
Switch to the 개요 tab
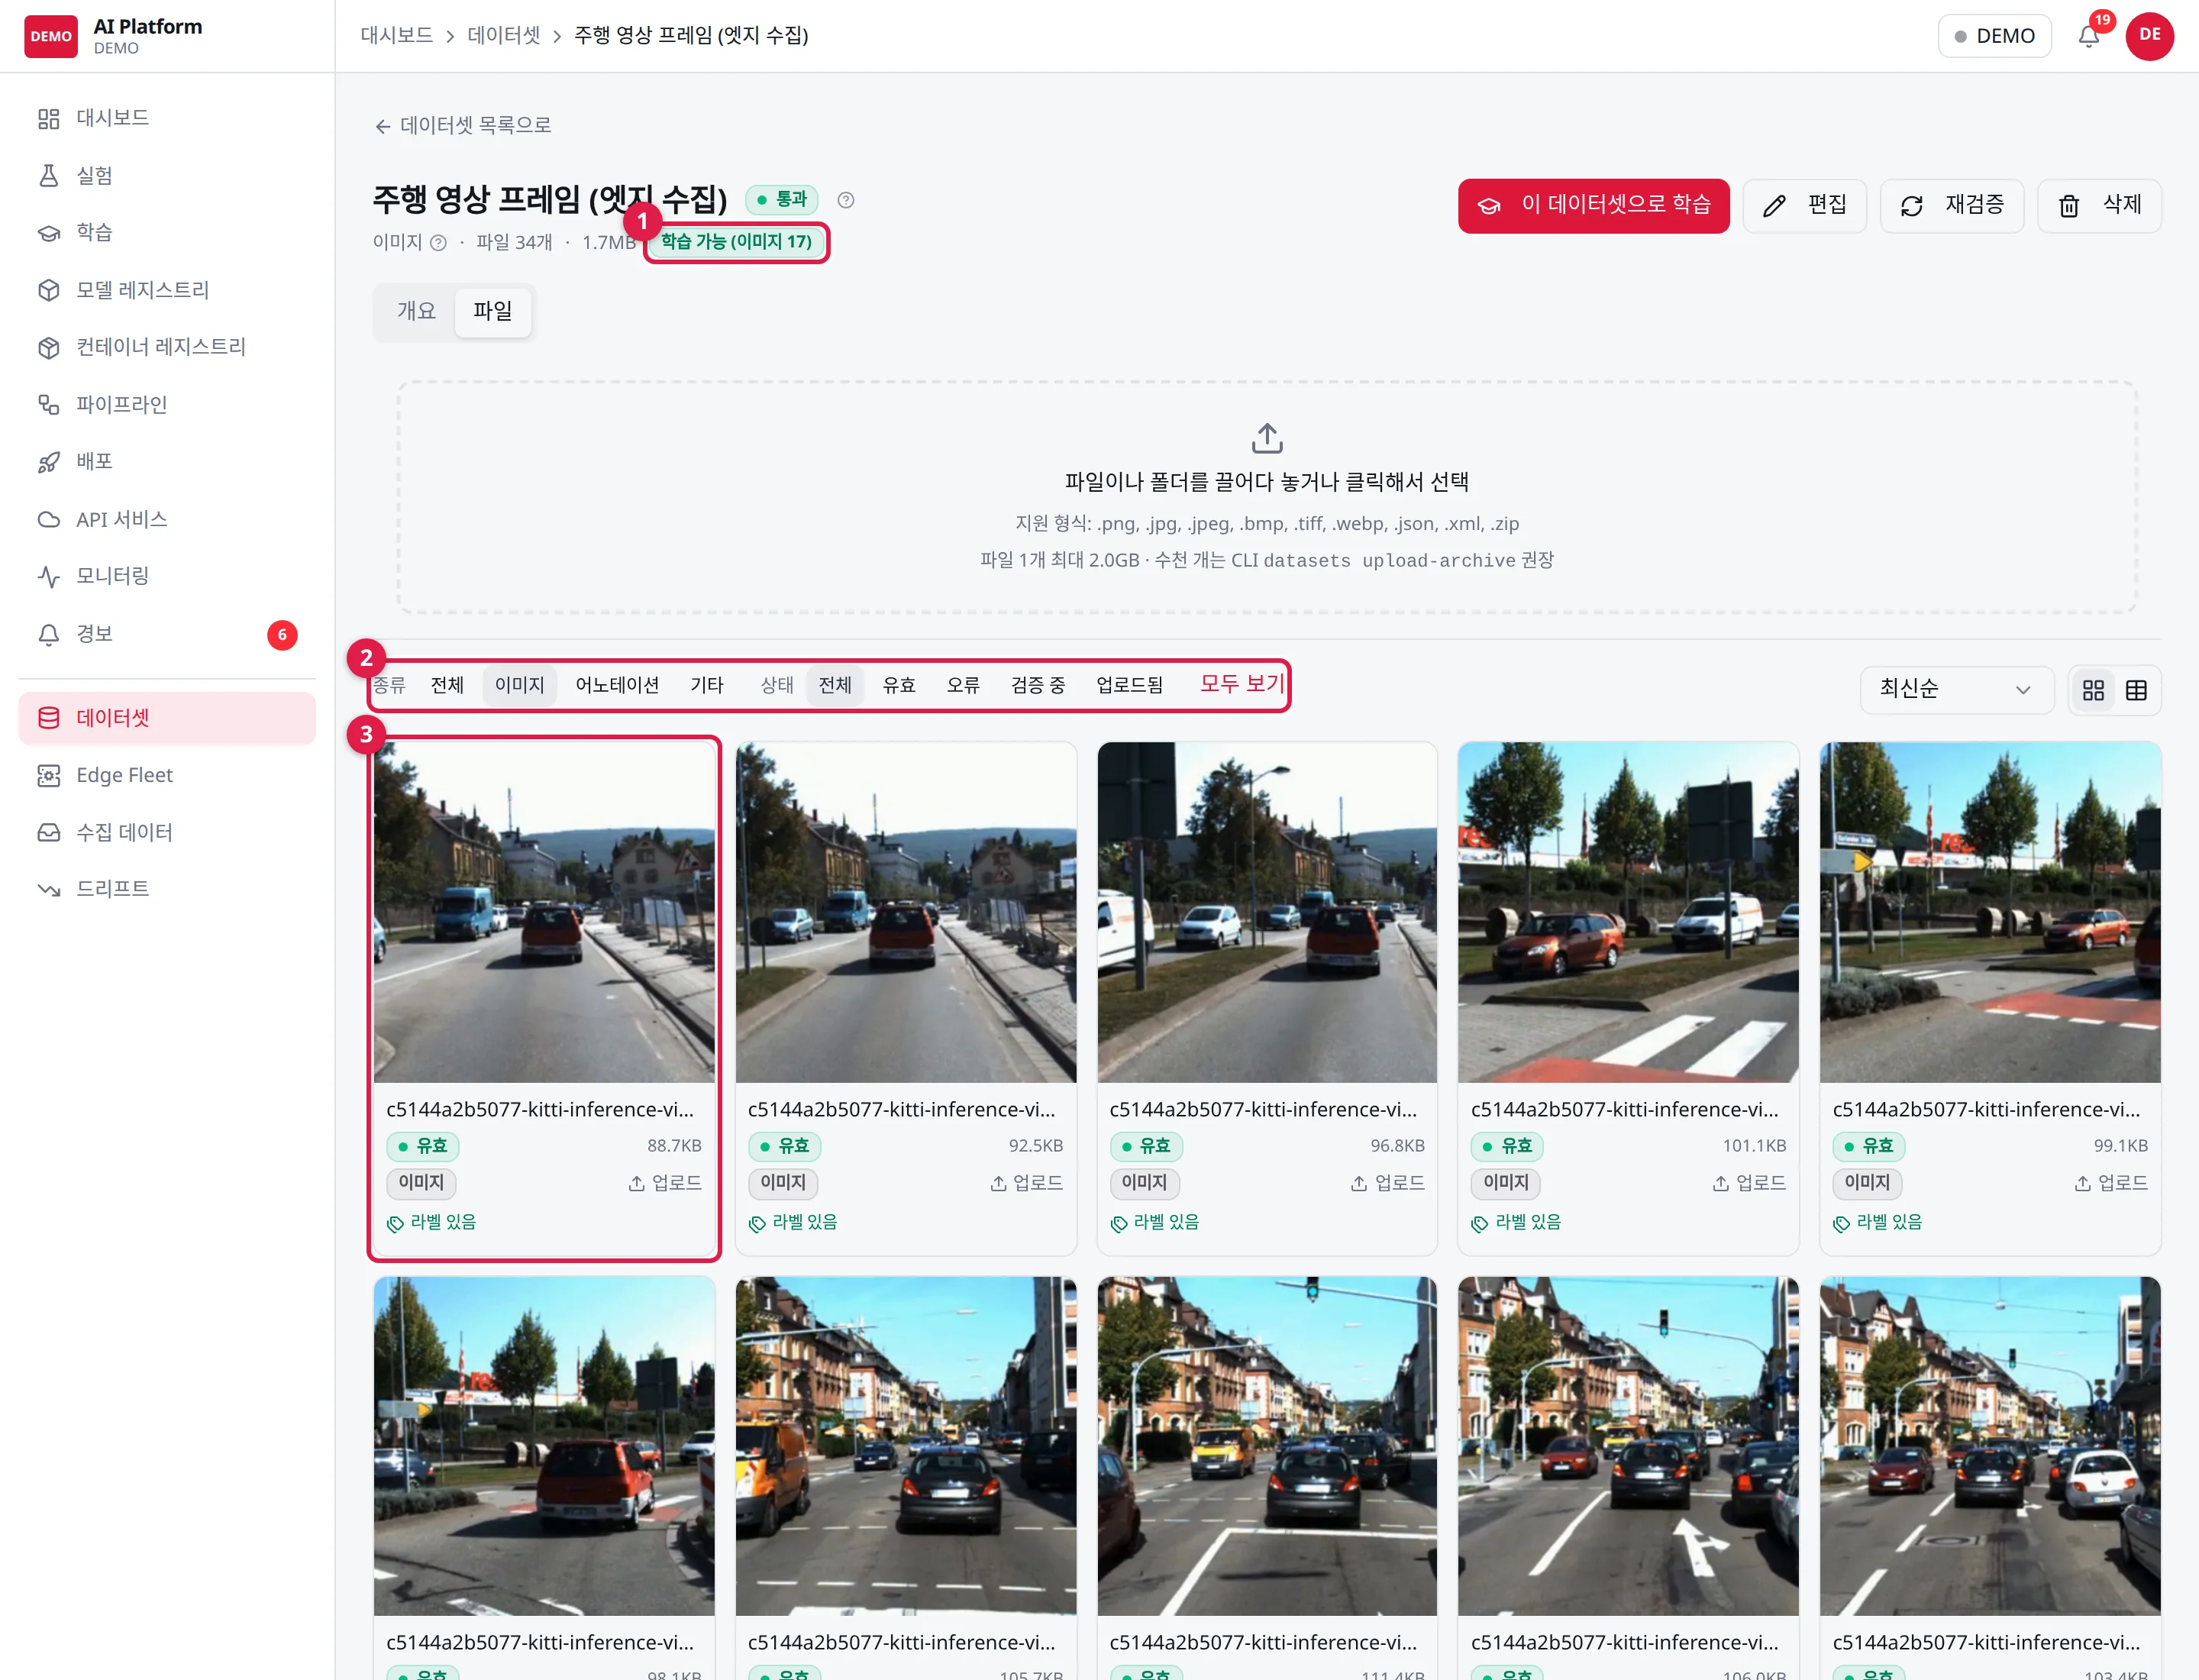416,312
